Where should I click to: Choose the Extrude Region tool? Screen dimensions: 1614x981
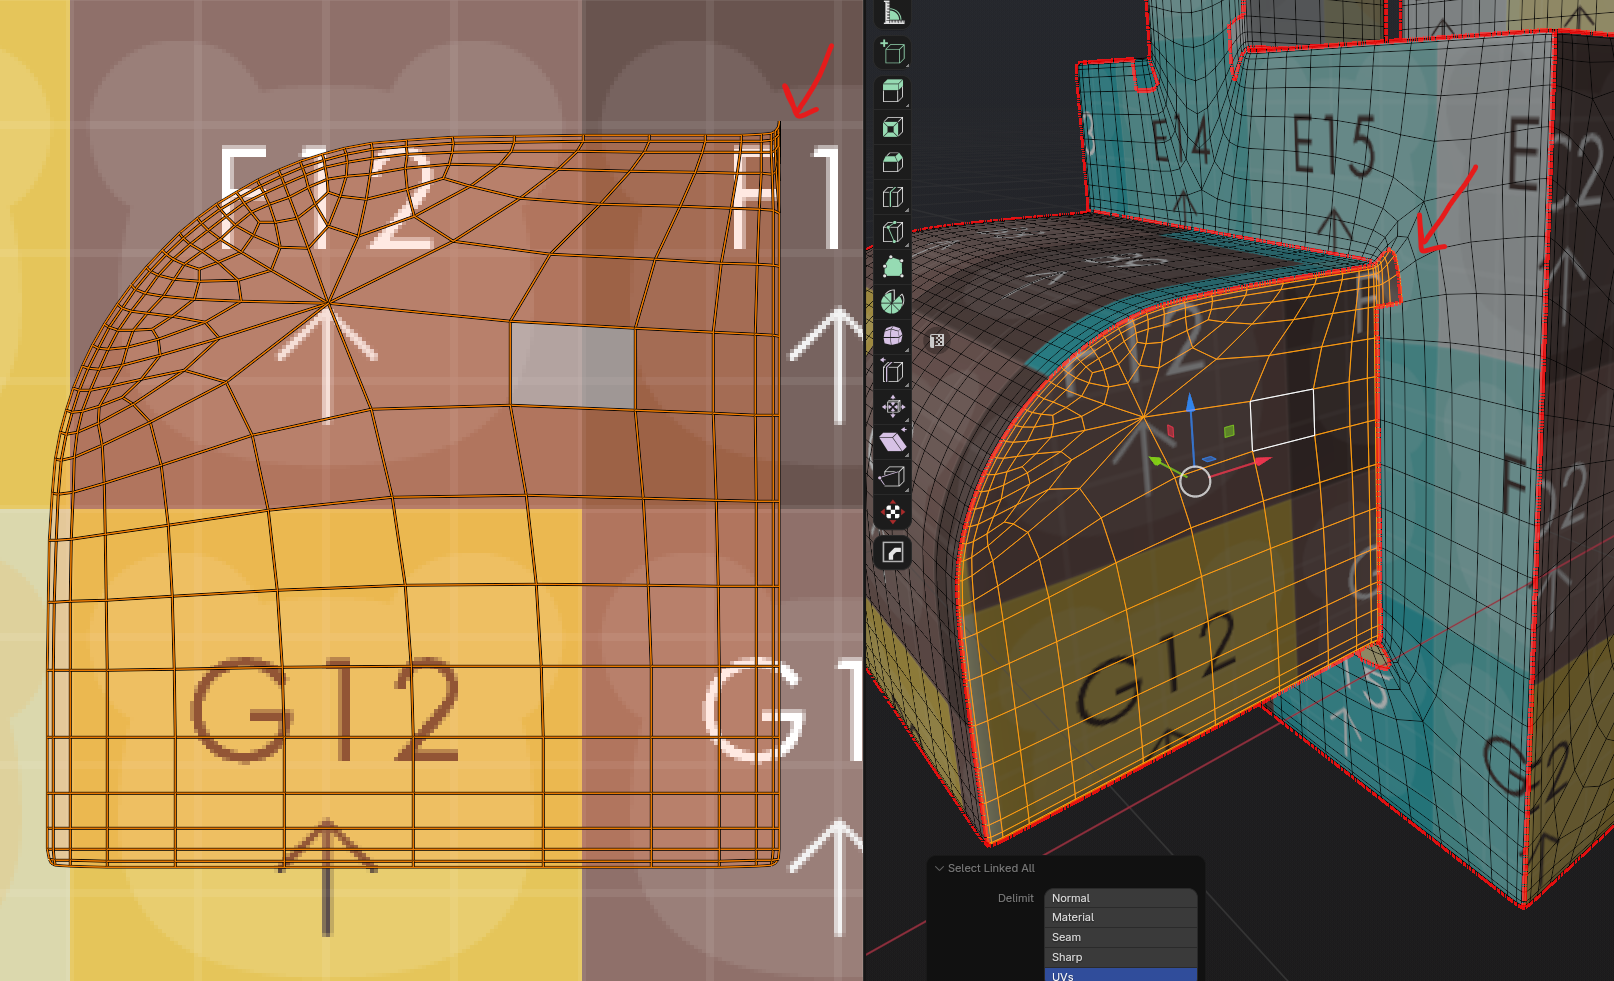(893, 92)
